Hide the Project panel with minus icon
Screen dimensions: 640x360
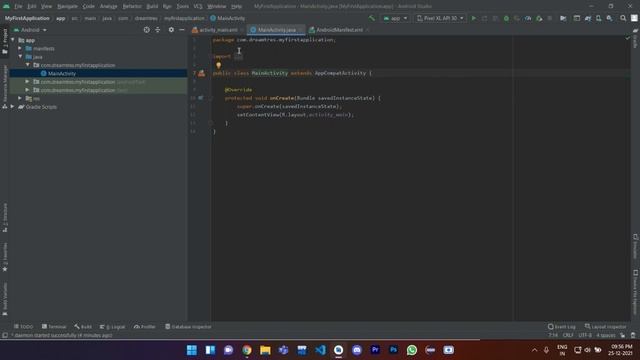(182, 30)
